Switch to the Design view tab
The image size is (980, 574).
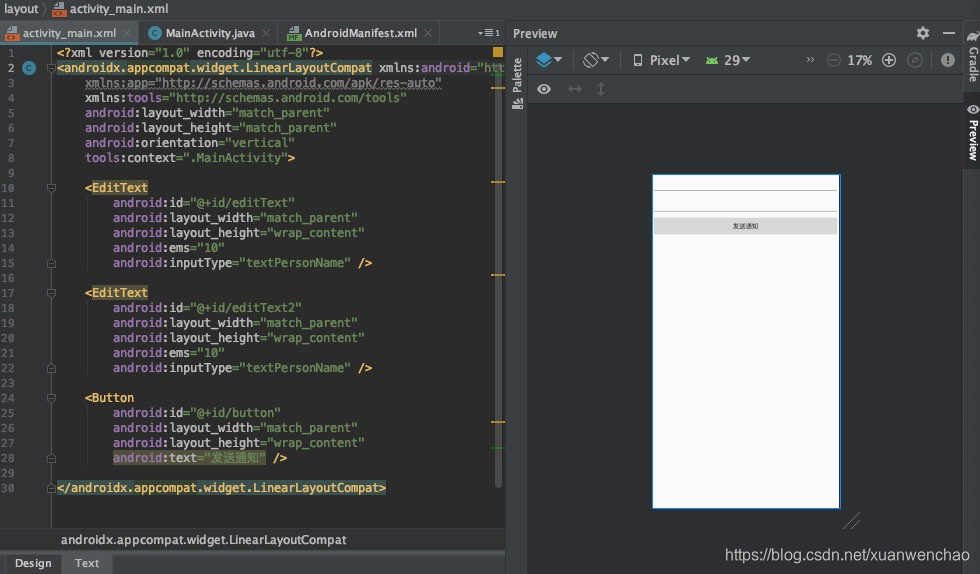[32, 563]
